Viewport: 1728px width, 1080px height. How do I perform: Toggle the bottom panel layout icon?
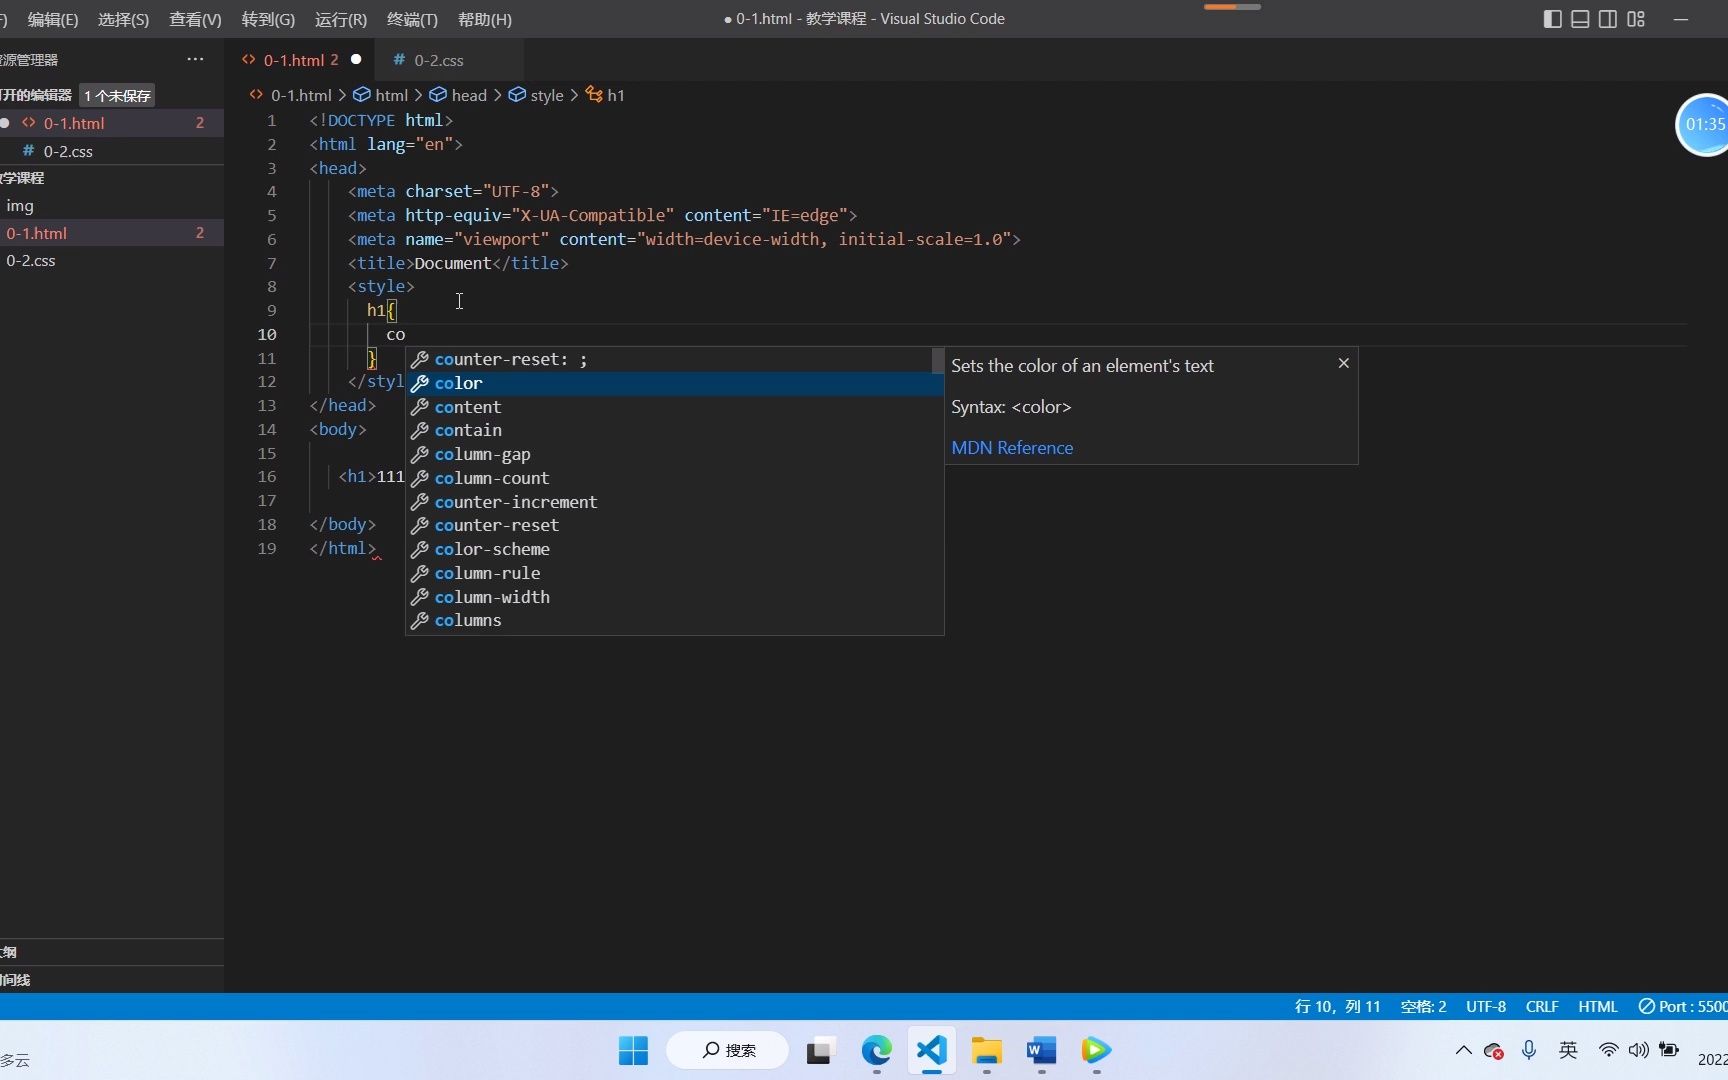1580,19
